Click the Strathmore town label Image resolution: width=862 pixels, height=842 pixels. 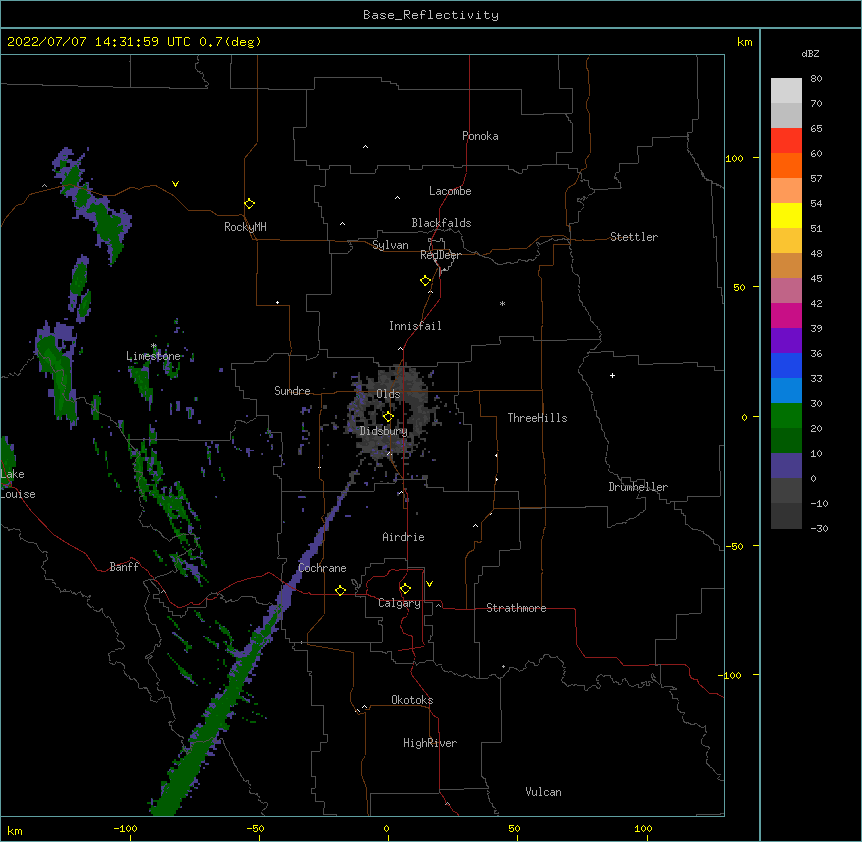516,608
